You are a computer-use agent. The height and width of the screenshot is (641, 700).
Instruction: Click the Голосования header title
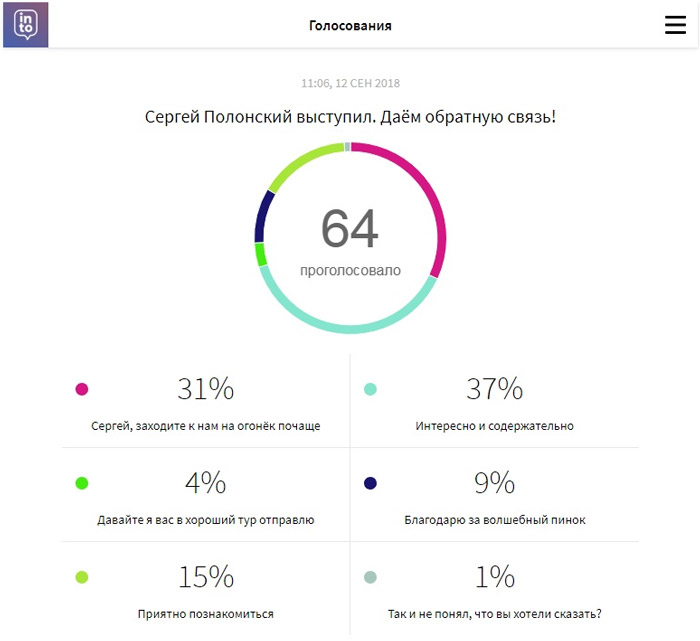click(350, 25)
